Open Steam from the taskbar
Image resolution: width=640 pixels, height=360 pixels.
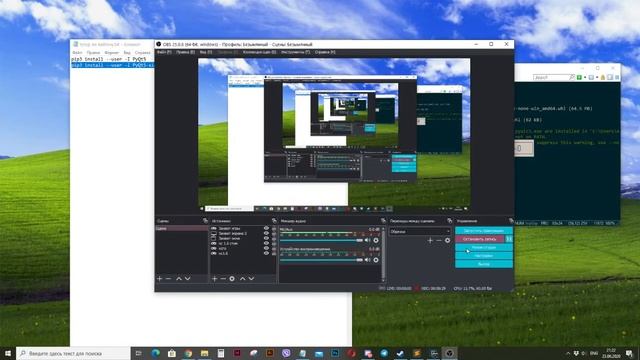click(400, 353)
